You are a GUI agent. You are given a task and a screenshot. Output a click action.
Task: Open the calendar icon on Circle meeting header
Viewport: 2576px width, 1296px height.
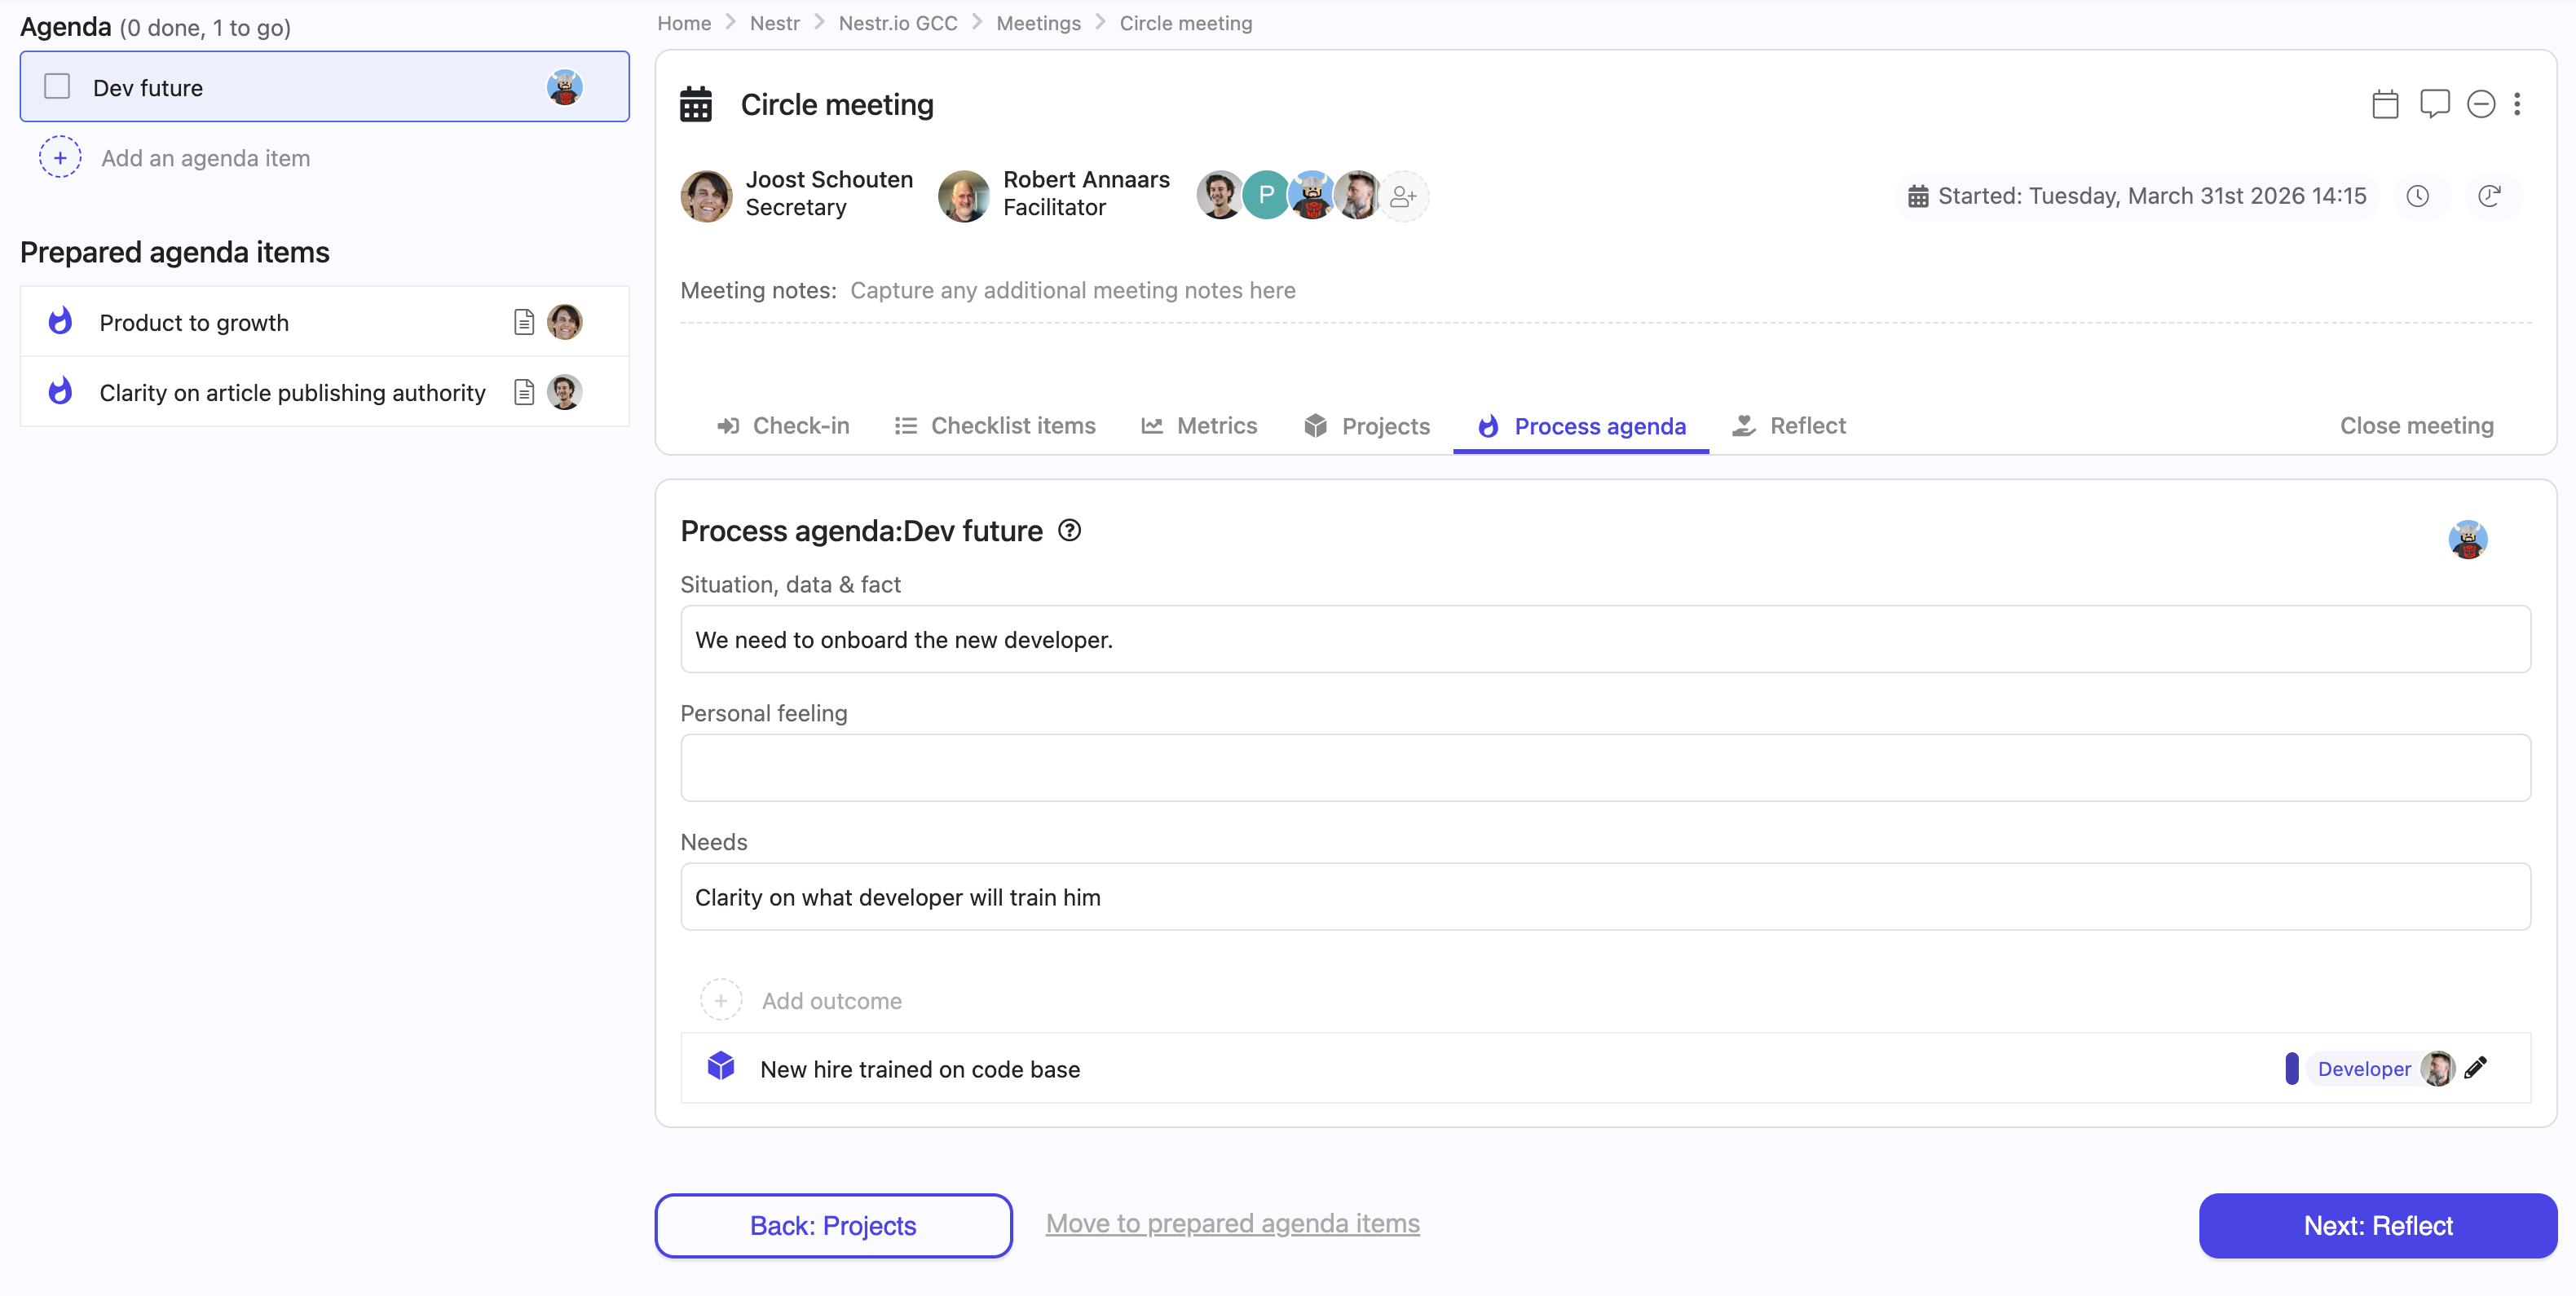click(2386, 103)
